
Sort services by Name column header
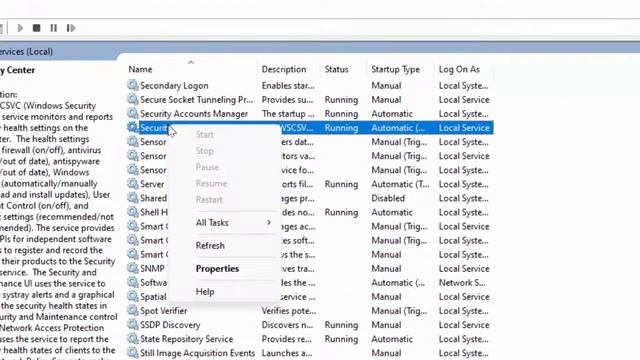point(140,69)
